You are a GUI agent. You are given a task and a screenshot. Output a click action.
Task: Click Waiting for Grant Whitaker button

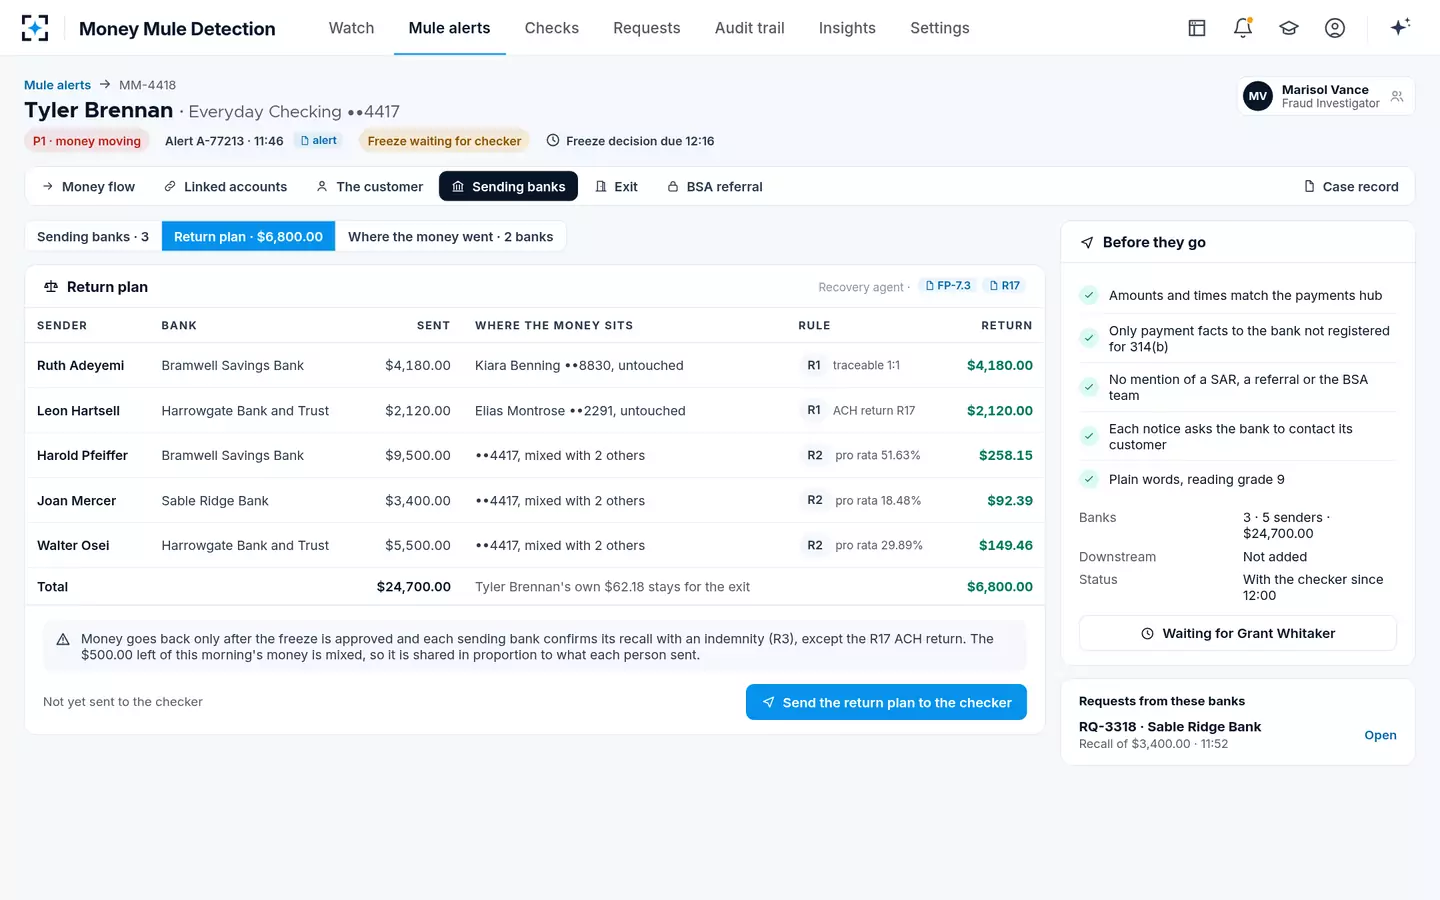pyautogui.click(x=1238, y=633)
